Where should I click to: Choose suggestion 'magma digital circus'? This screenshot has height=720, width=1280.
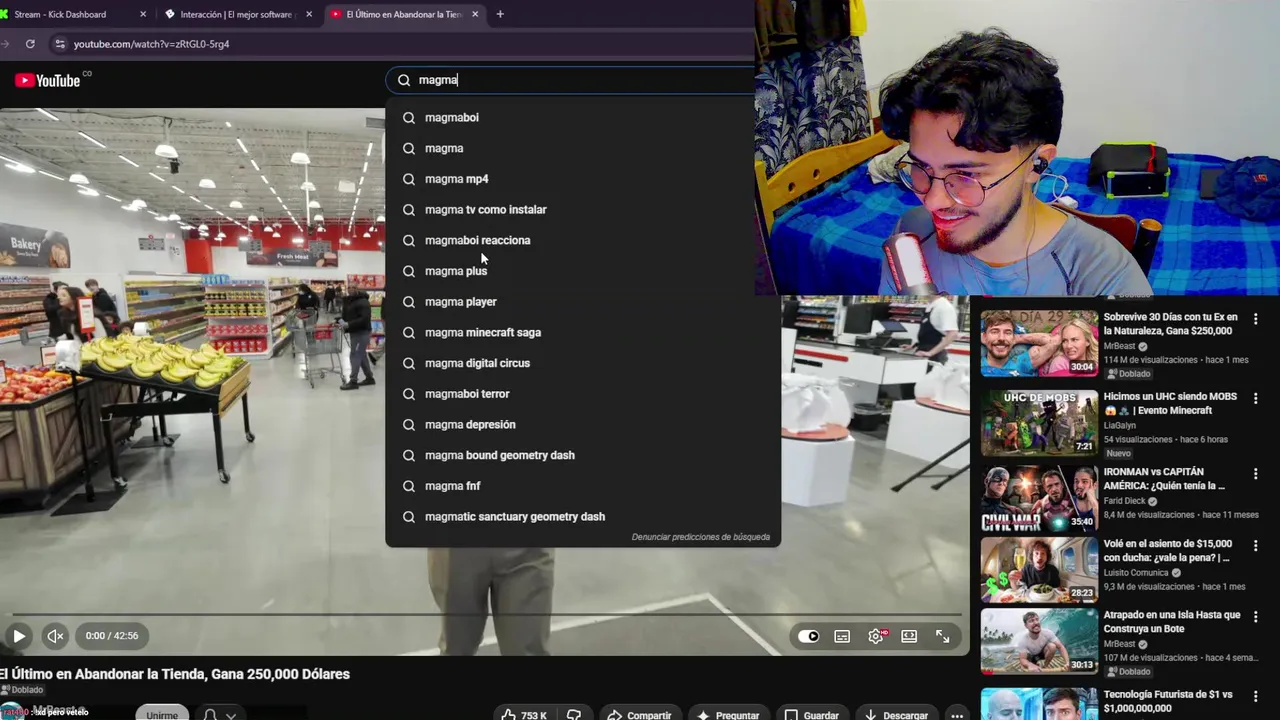click(583, 363)
